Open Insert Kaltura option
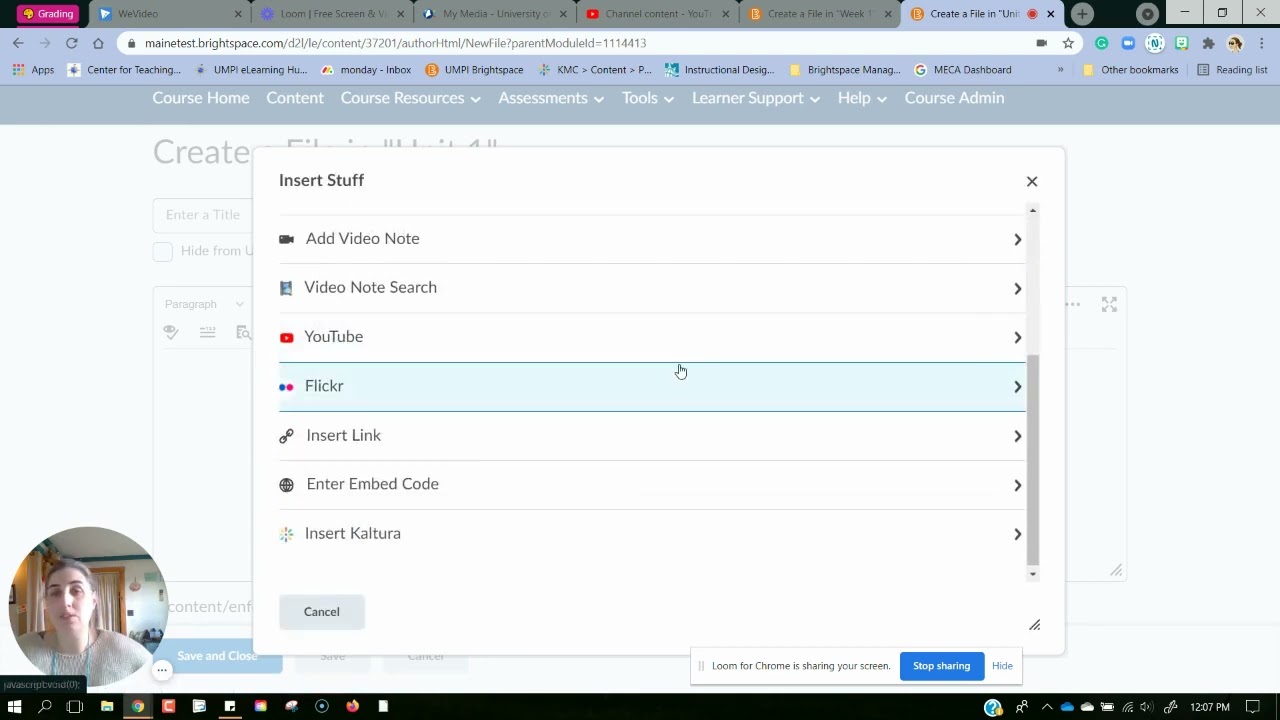Viewport: 1280px width, 720px height. tap(652, 534)
